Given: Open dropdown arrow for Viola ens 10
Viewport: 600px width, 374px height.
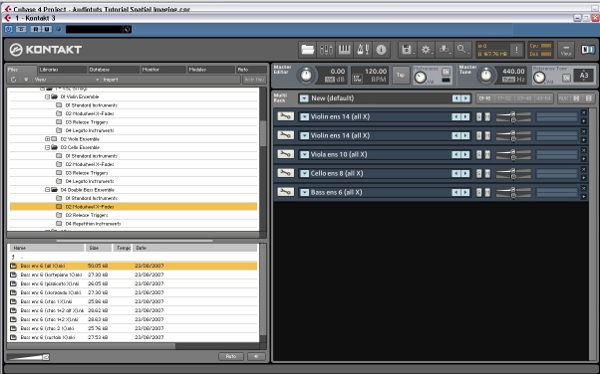Looking at the screenshot, I should 304,154.
